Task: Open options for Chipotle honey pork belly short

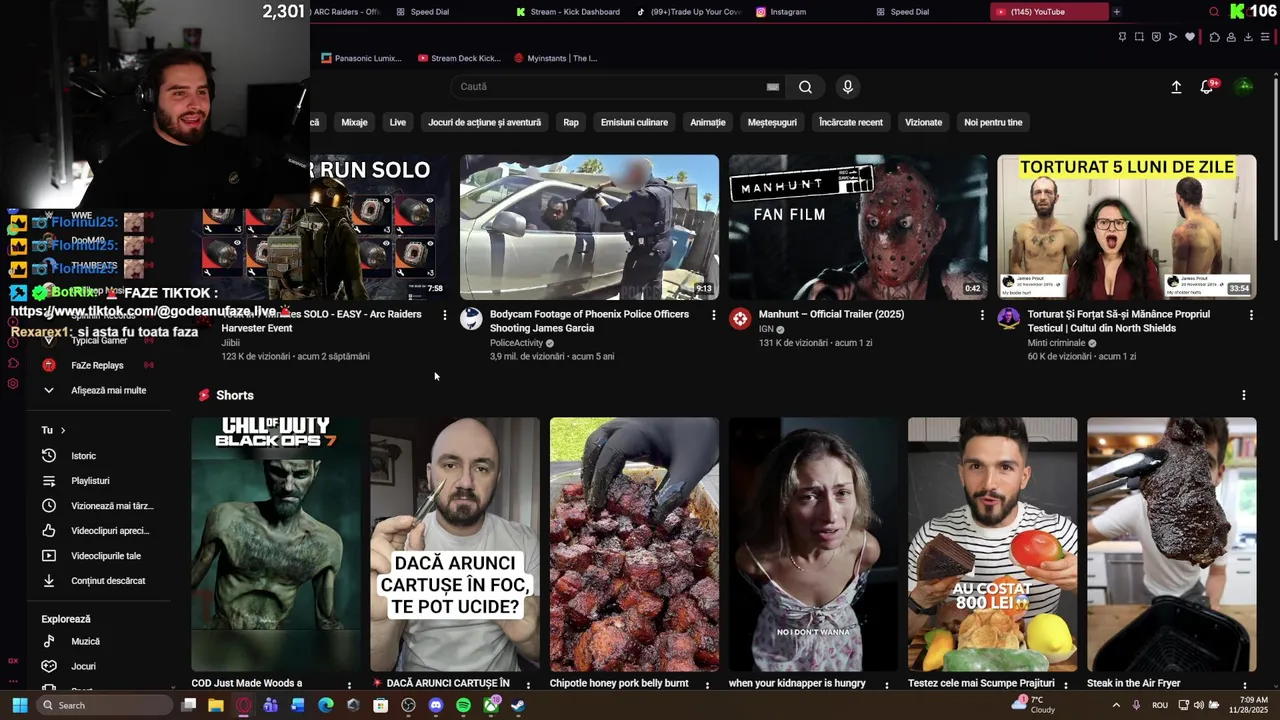Action: [707, 685]
